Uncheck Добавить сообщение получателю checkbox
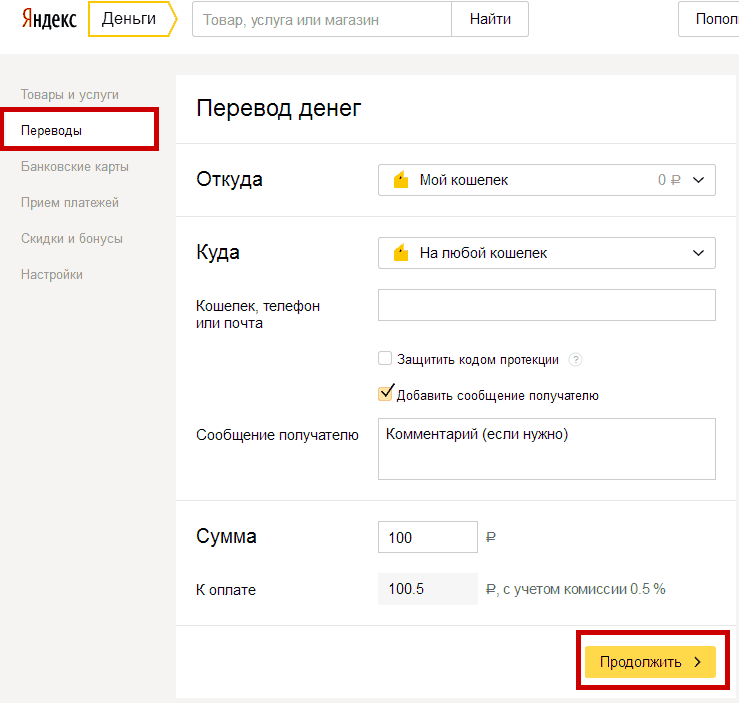Viewport: 739px width, 703px height. [386, 393]
